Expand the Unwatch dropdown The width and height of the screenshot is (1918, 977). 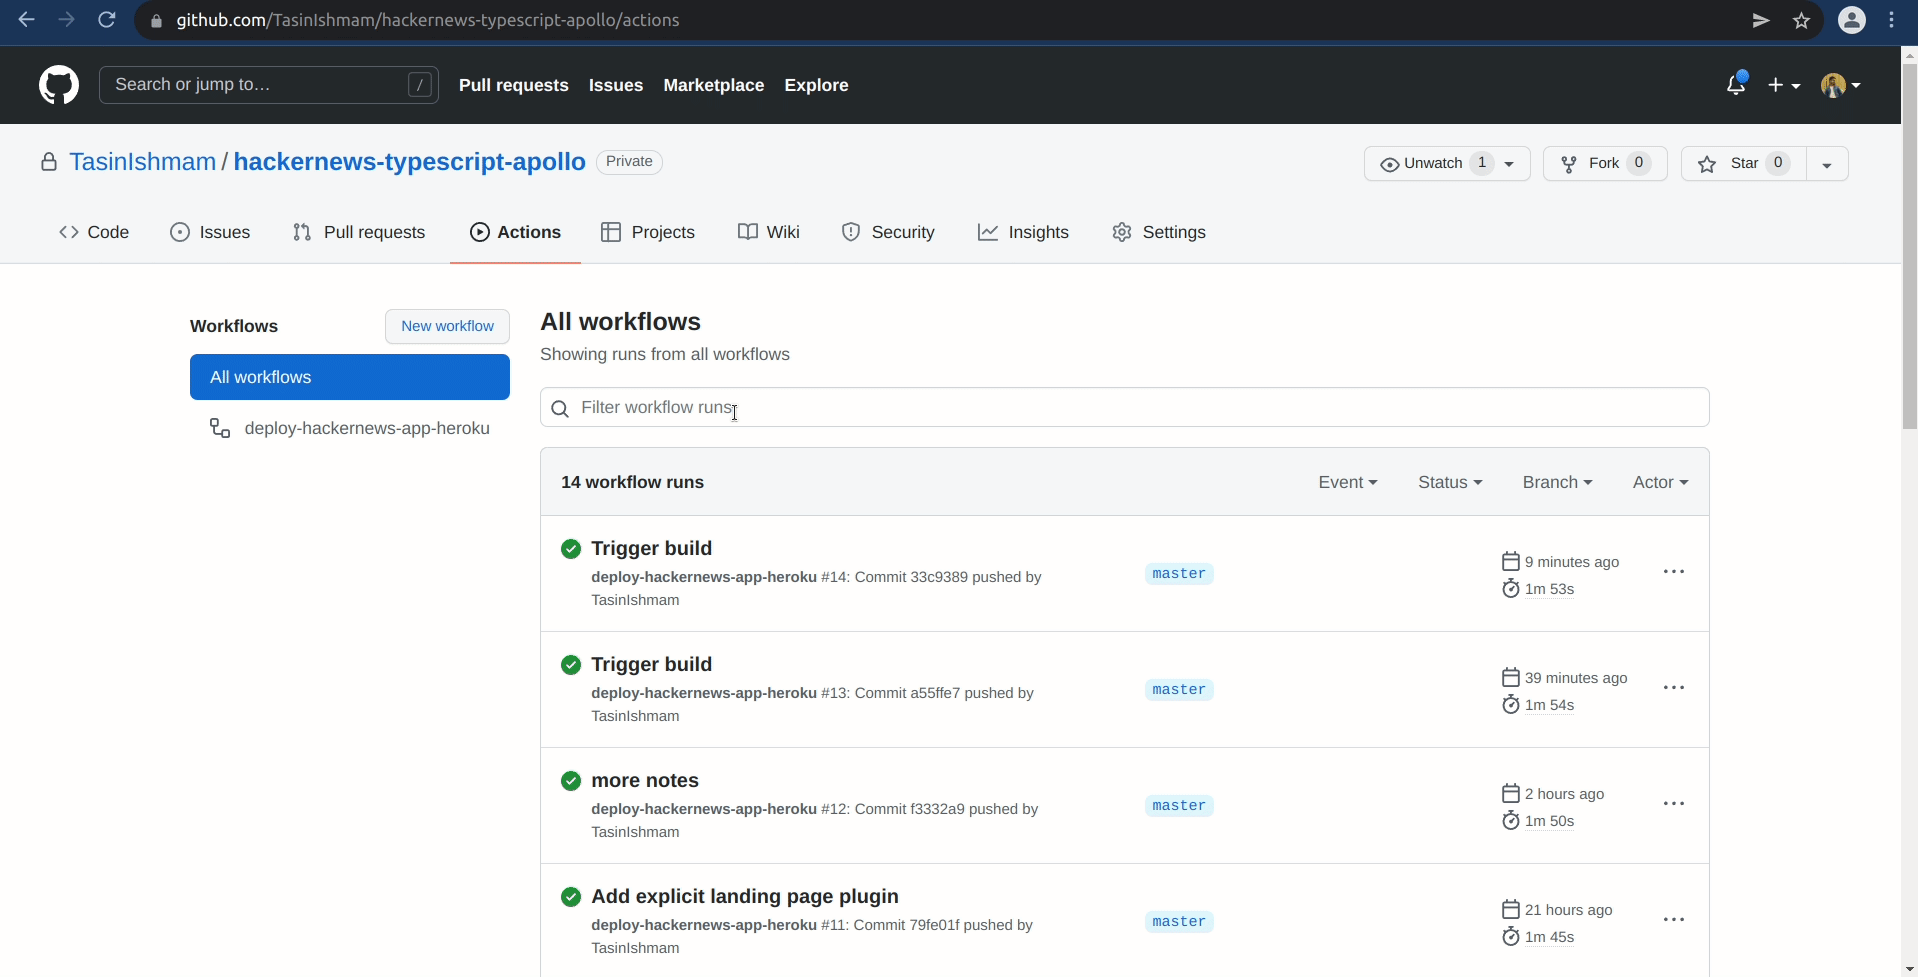(1447, 163)
